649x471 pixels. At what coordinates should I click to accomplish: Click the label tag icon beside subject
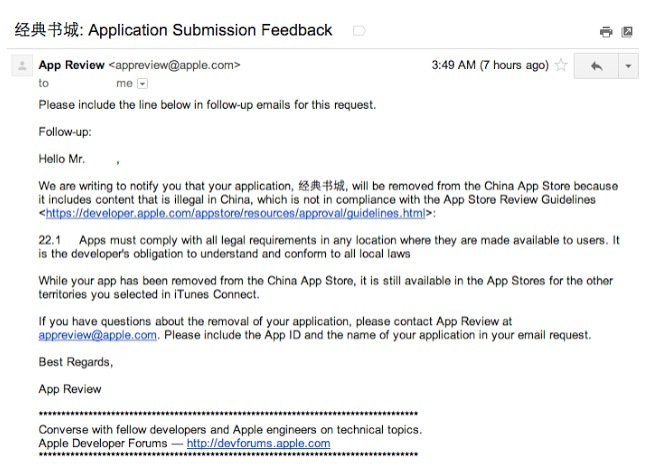pos(359,31)
